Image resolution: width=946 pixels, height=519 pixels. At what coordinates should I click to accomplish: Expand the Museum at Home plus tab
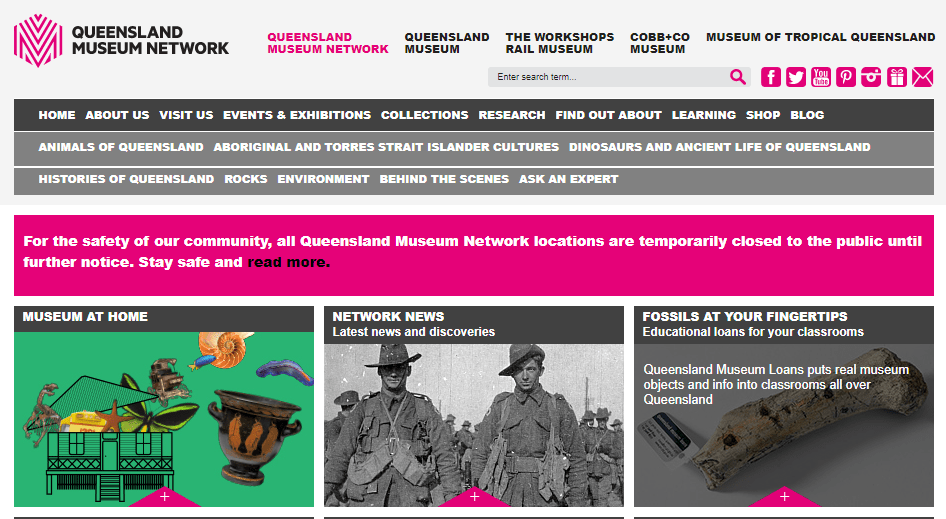point(164,496)
